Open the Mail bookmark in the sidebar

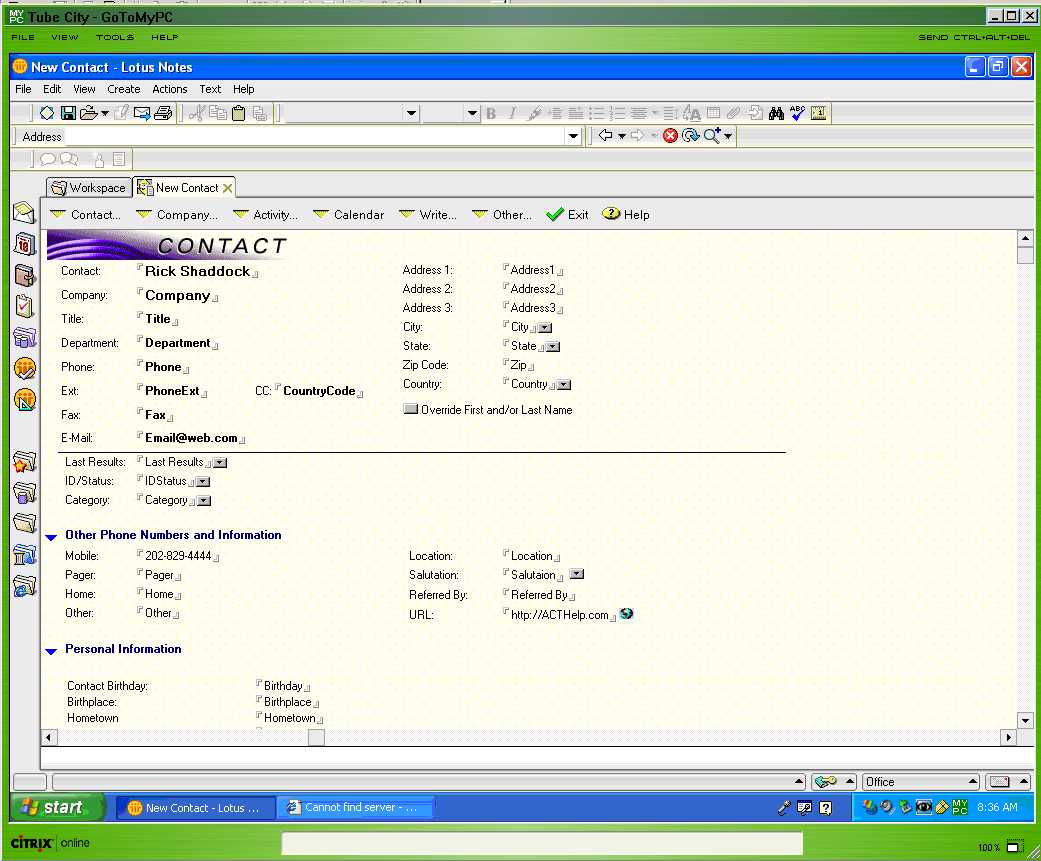click(24, 212)
